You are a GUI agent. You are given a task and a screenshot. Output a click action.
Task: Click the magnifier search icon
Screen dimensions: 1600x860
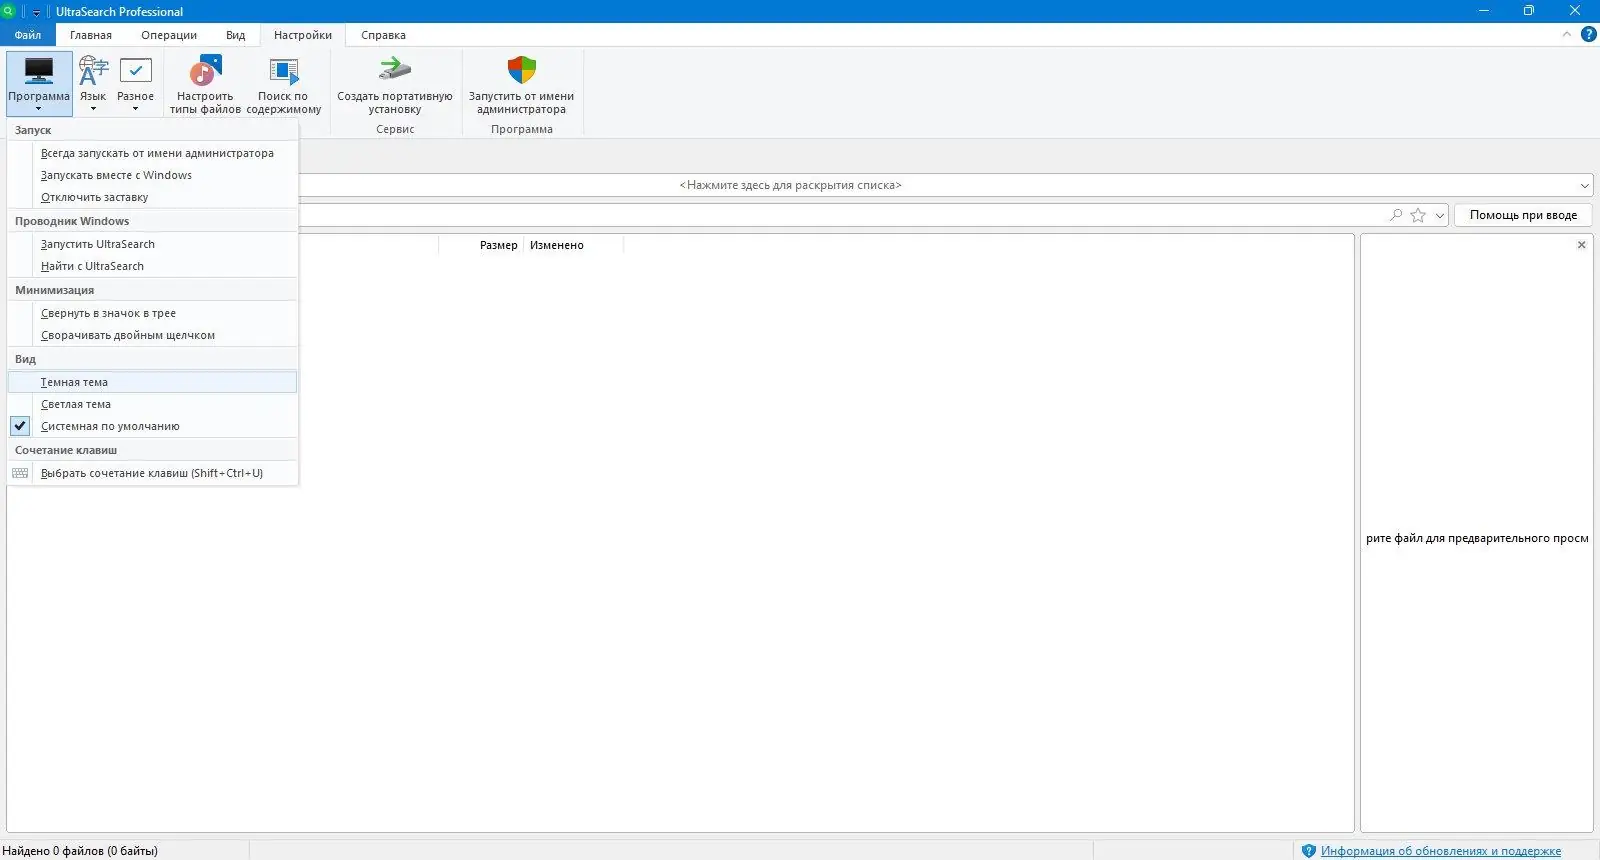[1396, 215]
